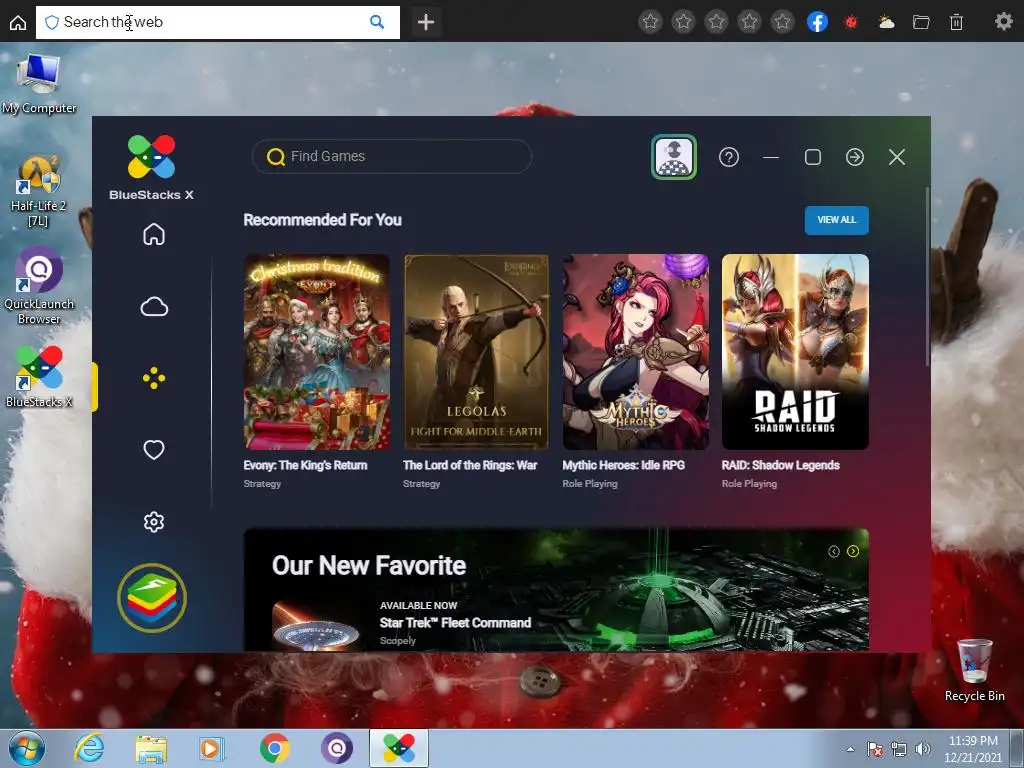Open Google Chrome from taskbar
This screenshot has width=1024, height=768.
(x=274, y=748)
